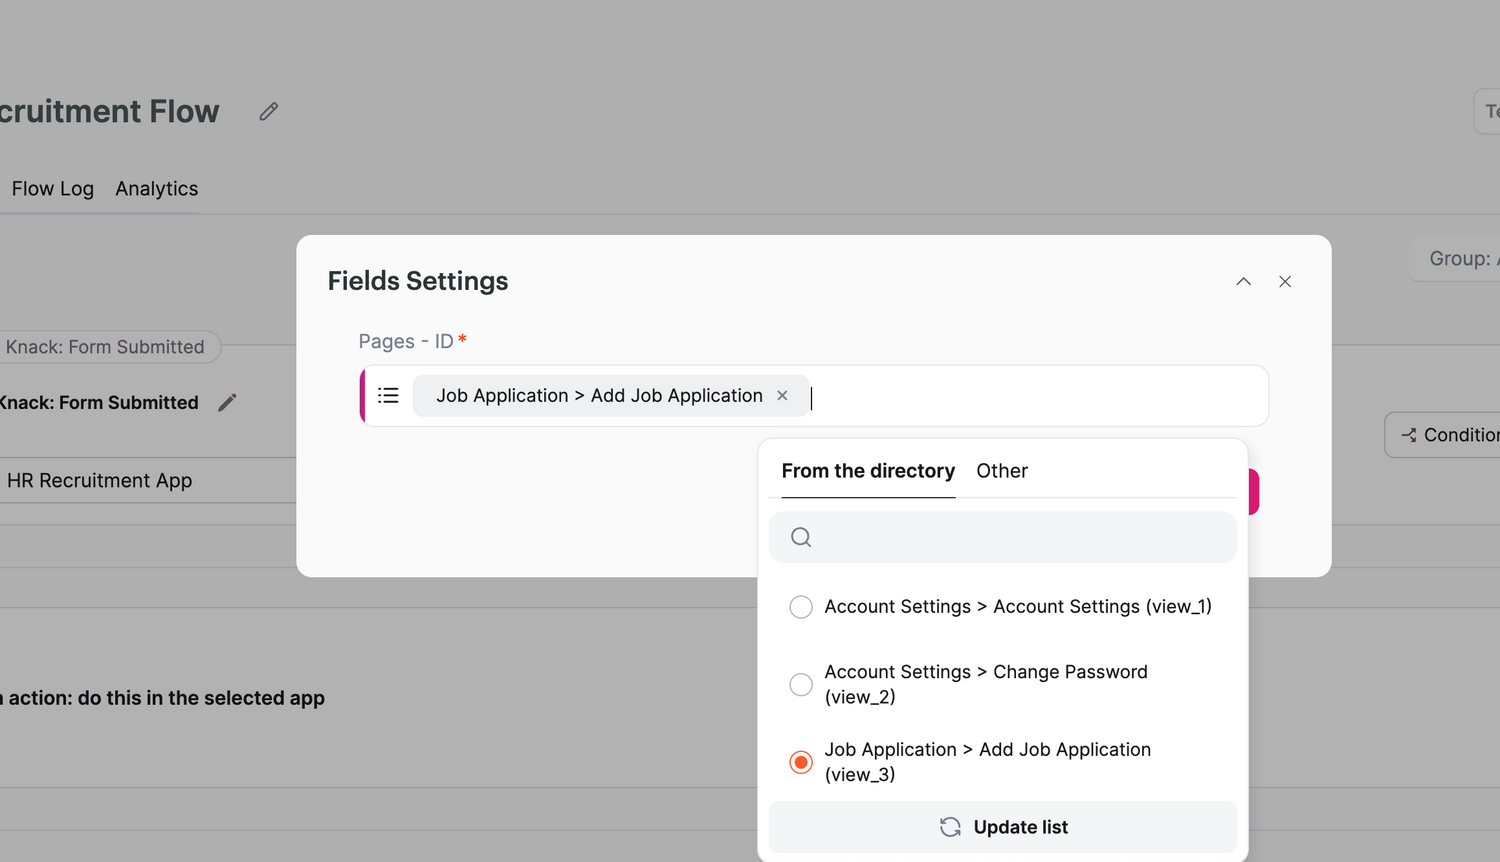Click the pencil icon beside the flow title
The image size is (1500, 862).
pyautogui.click(x=268, y=111)
